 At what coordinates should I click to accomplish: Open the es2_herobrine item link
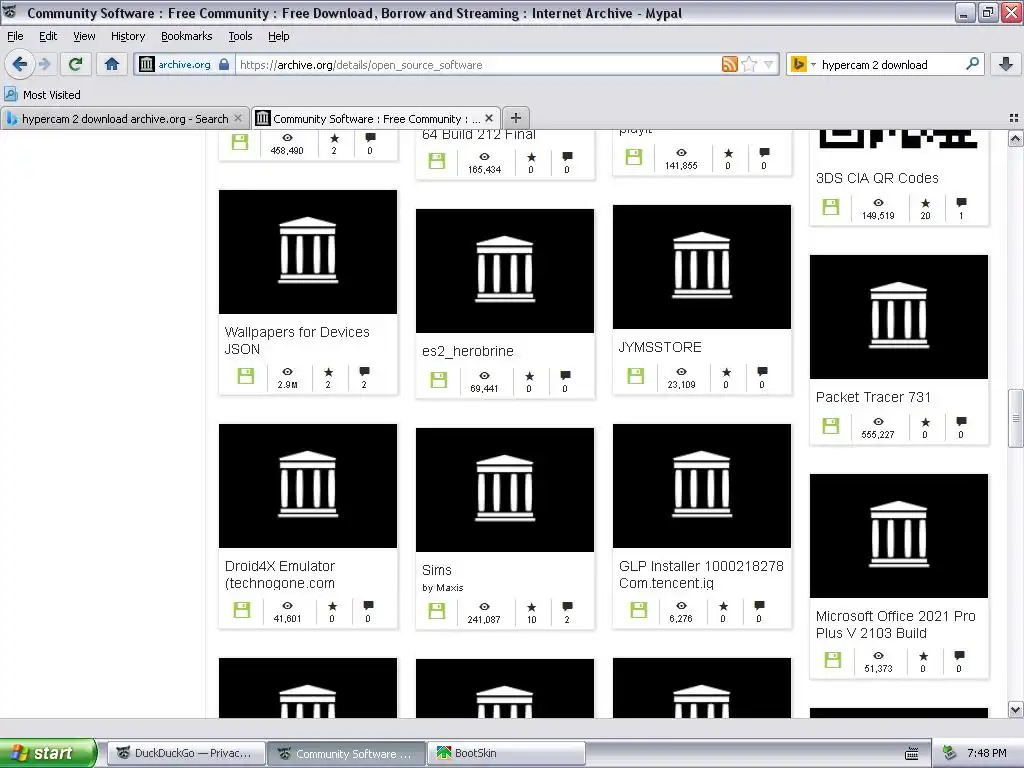[x=468, y=351]
